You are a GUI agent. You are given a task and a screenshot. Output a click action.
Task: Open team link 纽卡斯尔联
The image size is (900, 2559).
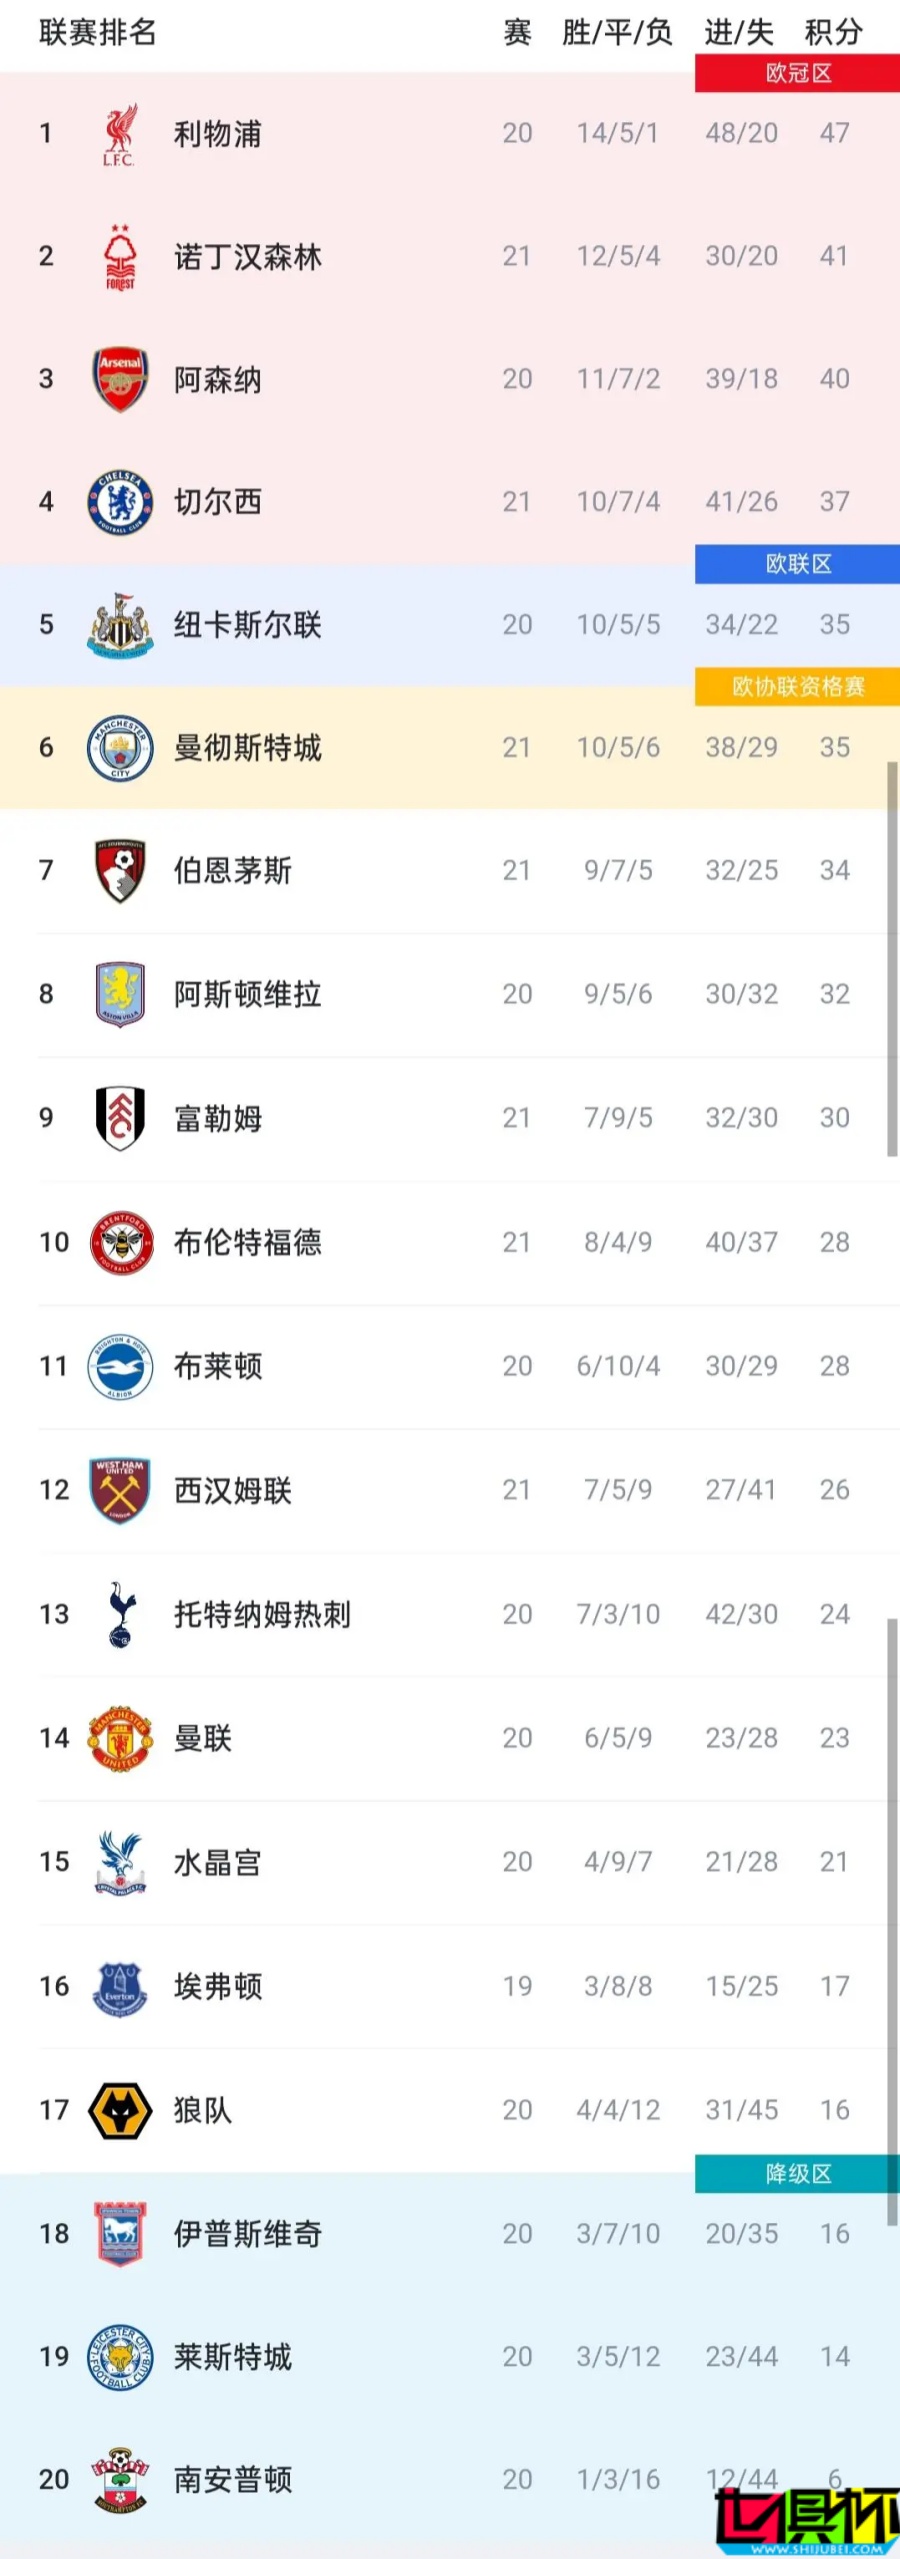click(x=247, y=625)
